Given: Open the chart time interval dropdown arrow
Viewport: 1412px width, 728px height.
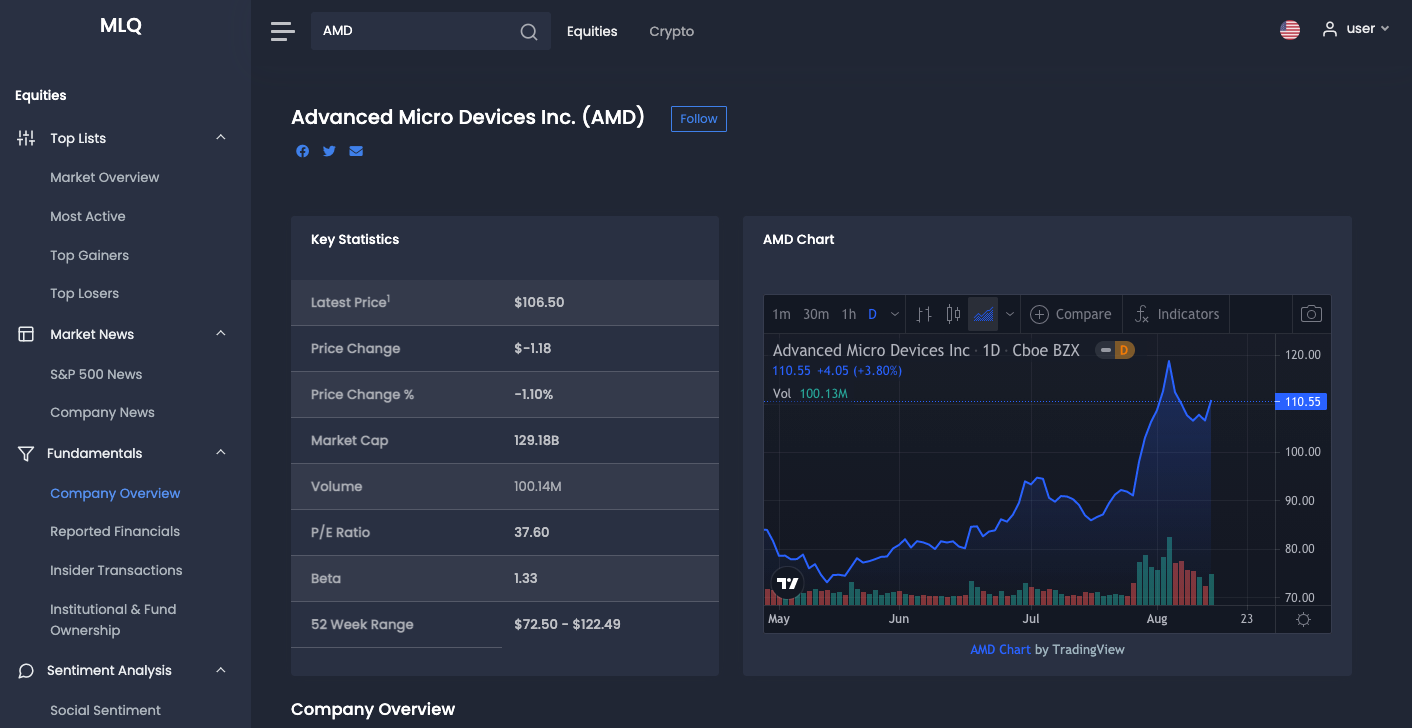Looking at the screenshot, I should (x=895, y=314).
